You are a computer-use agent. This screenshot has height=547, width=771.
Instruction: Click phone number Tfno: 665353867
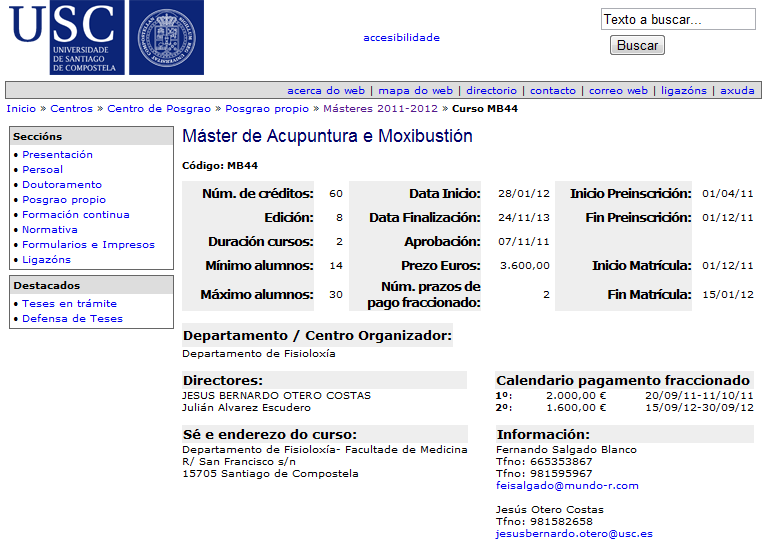click(544, 462)
